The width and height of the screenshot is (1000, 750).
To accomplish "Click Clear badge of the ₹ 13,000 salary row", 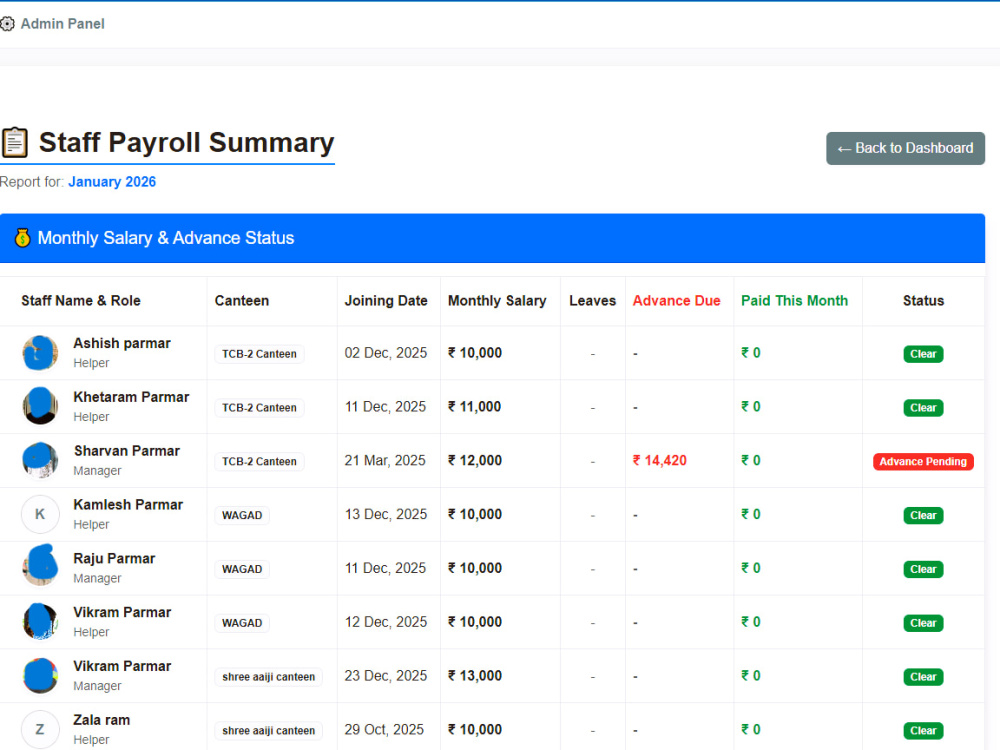I will [x=923, y=677].
